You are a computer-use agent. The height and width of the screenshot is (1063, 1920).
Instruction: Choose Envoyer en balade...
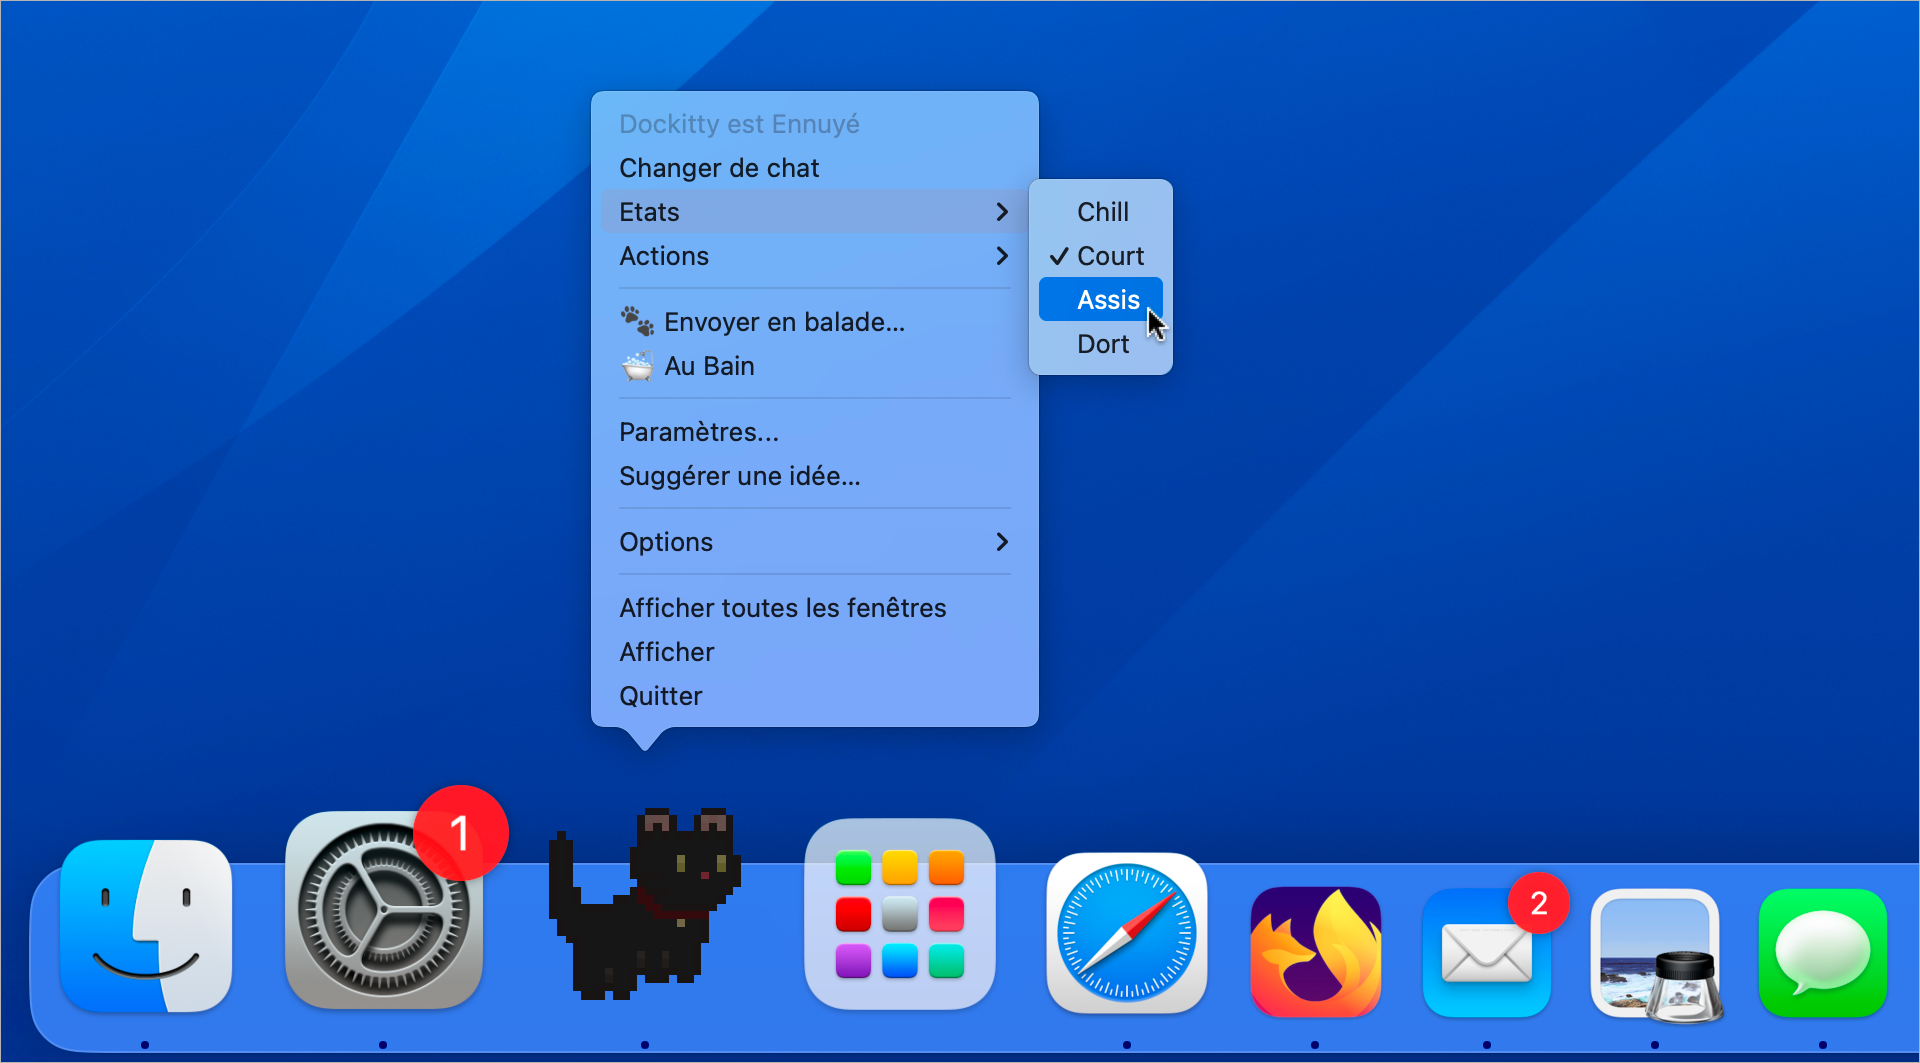click(815, 322)
